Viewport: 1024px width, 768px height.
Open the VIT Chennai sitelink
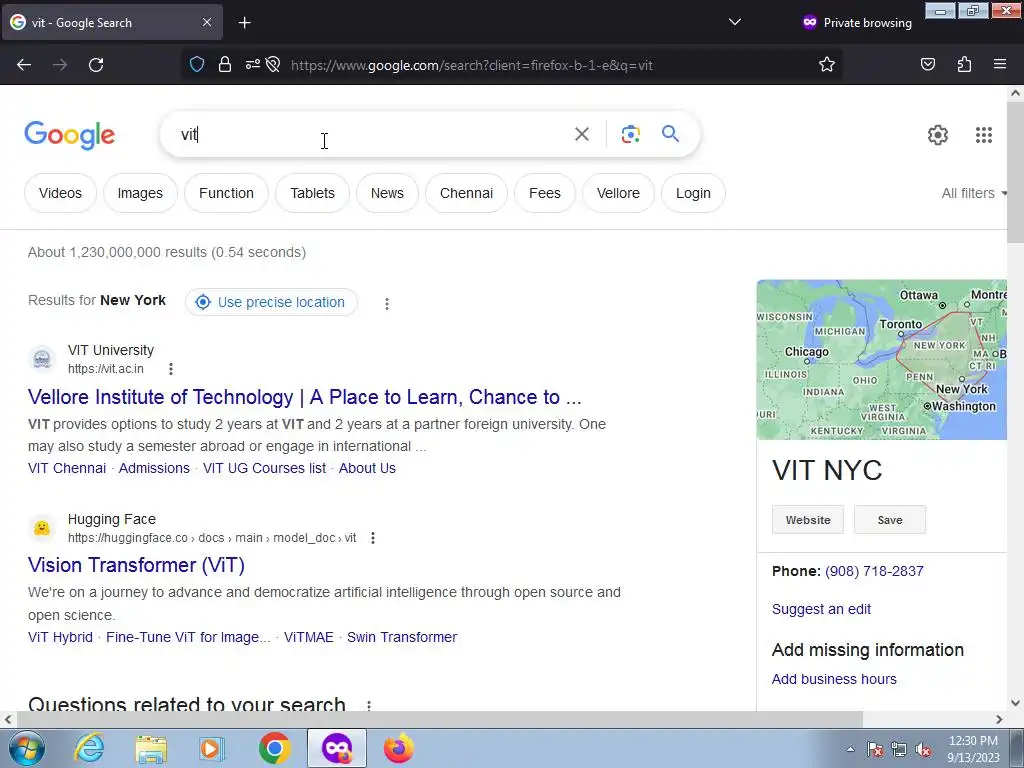pyautogui.click(x=67, y=468)
